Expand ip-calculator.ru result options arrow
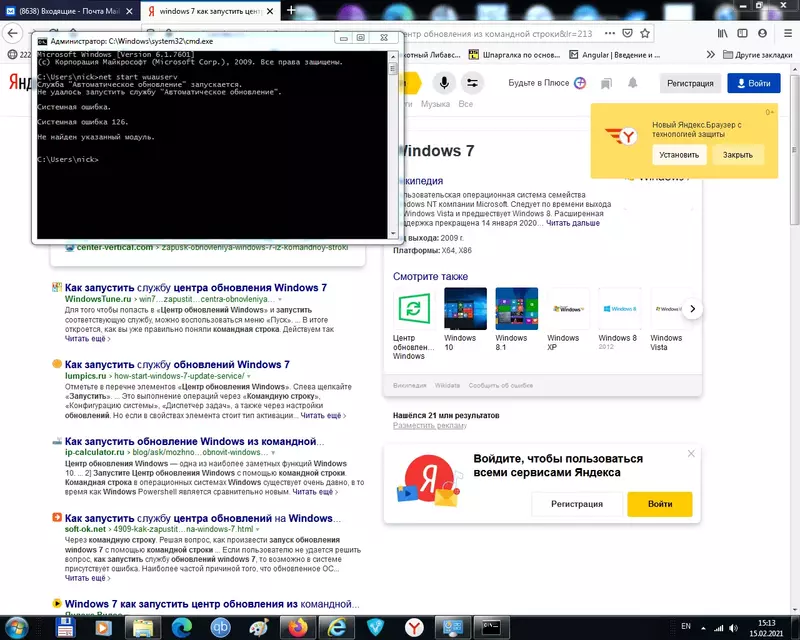 (273, 453)
